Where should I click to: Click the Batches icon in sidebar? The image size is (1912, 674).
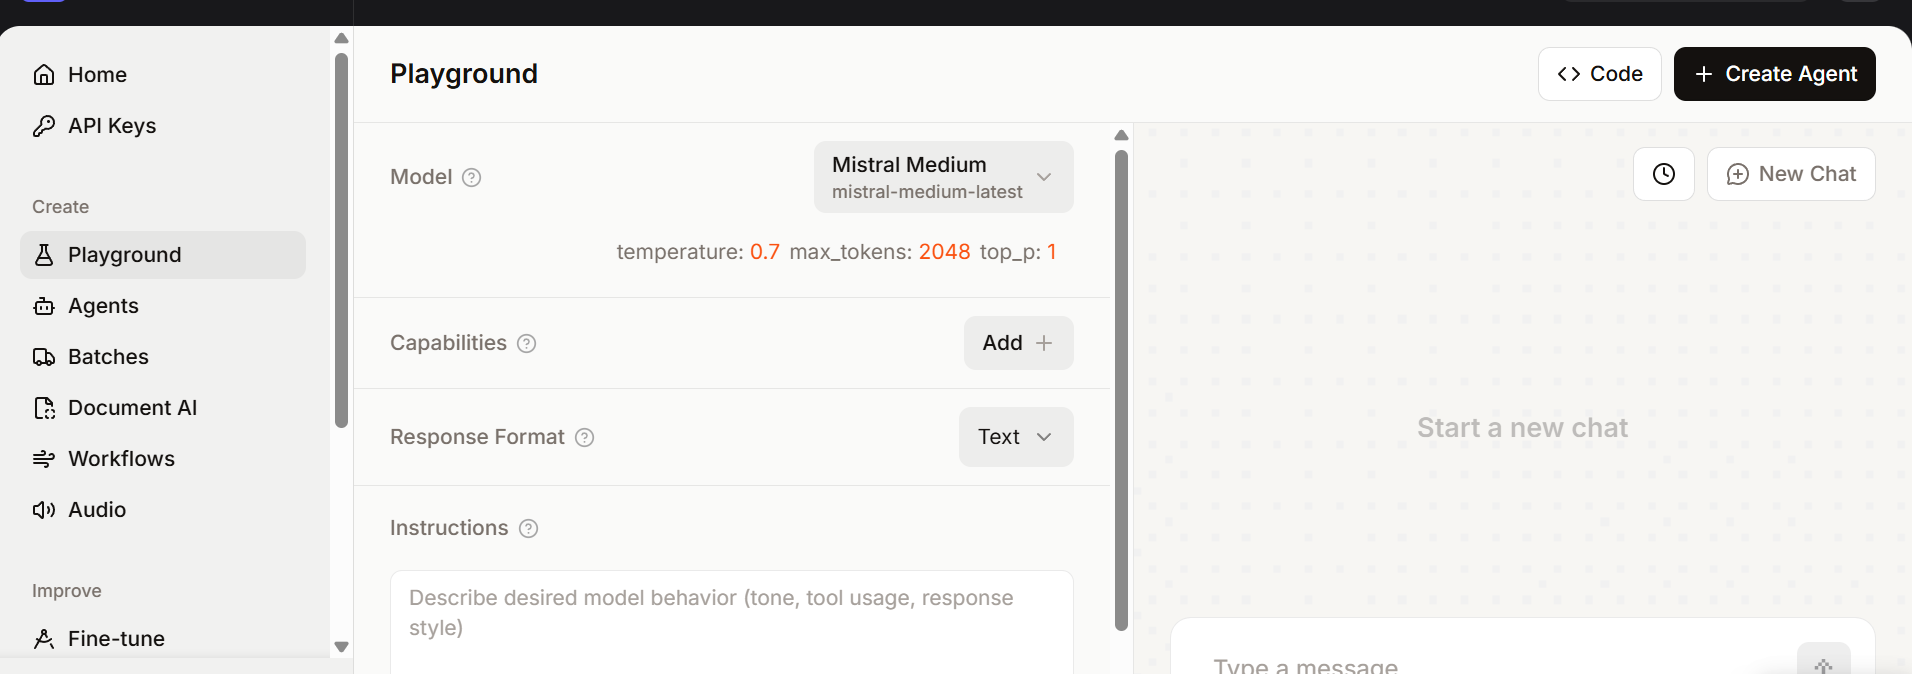[x=44, y=357]
